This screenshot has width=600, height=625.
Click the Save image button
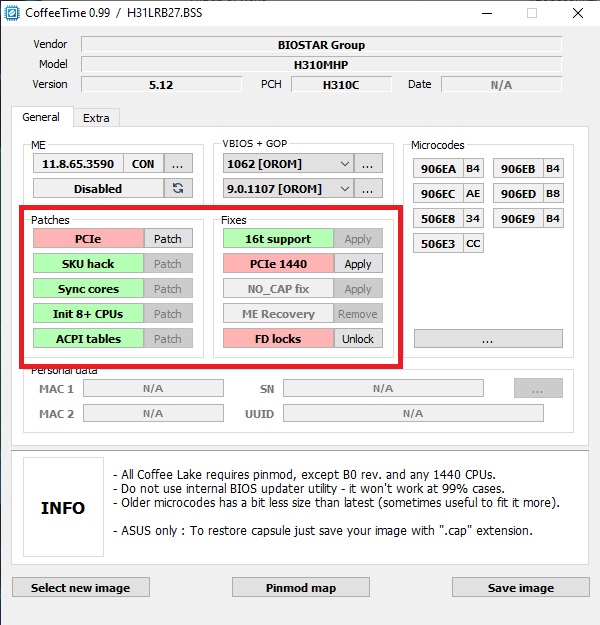(521, 587)
